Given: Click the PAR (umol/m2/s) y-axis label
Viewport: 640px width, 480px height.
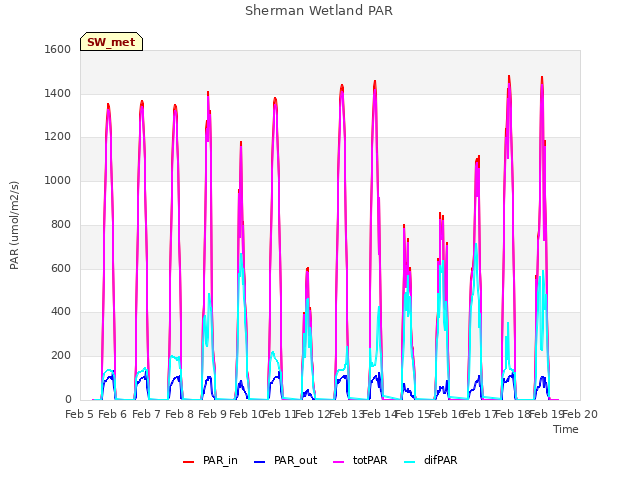Looking at the screenshot, I should point(14,225).
